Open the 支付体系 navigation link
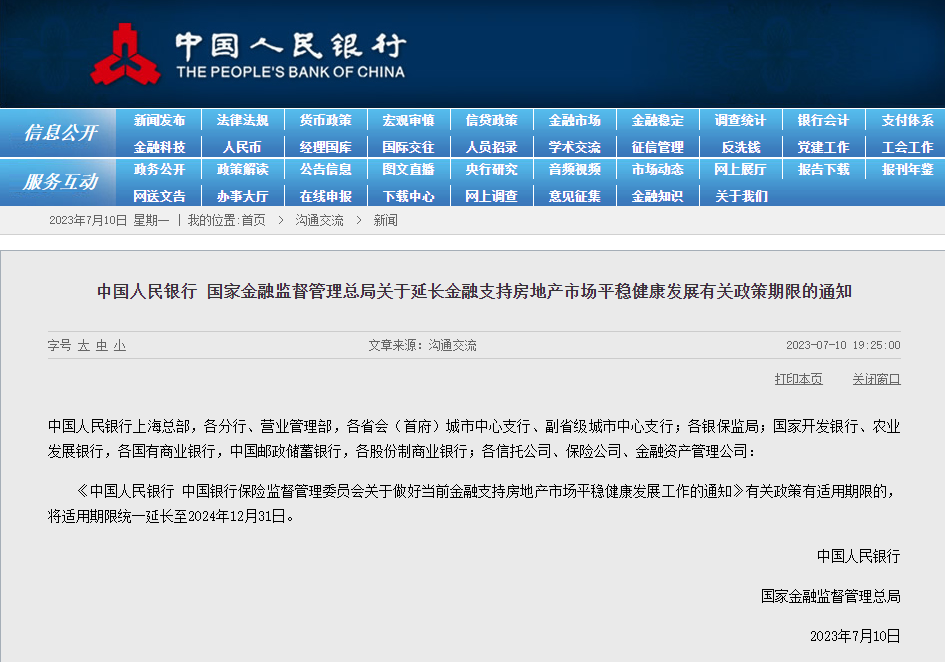945x662 pixels. tap(906, 120)
